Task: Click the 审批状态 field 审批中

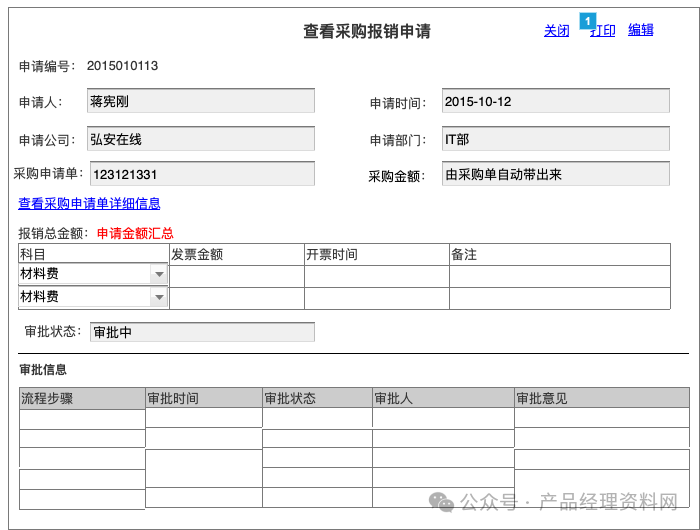Action: (202, 332)
